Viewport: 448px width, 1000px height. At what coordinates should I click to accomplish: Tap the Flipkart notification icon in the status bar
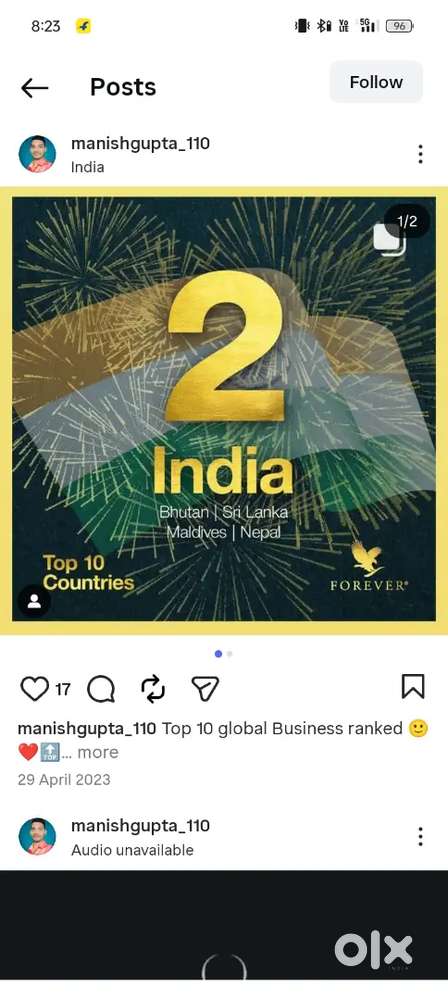pyautogui.click(x=83, y=26)
